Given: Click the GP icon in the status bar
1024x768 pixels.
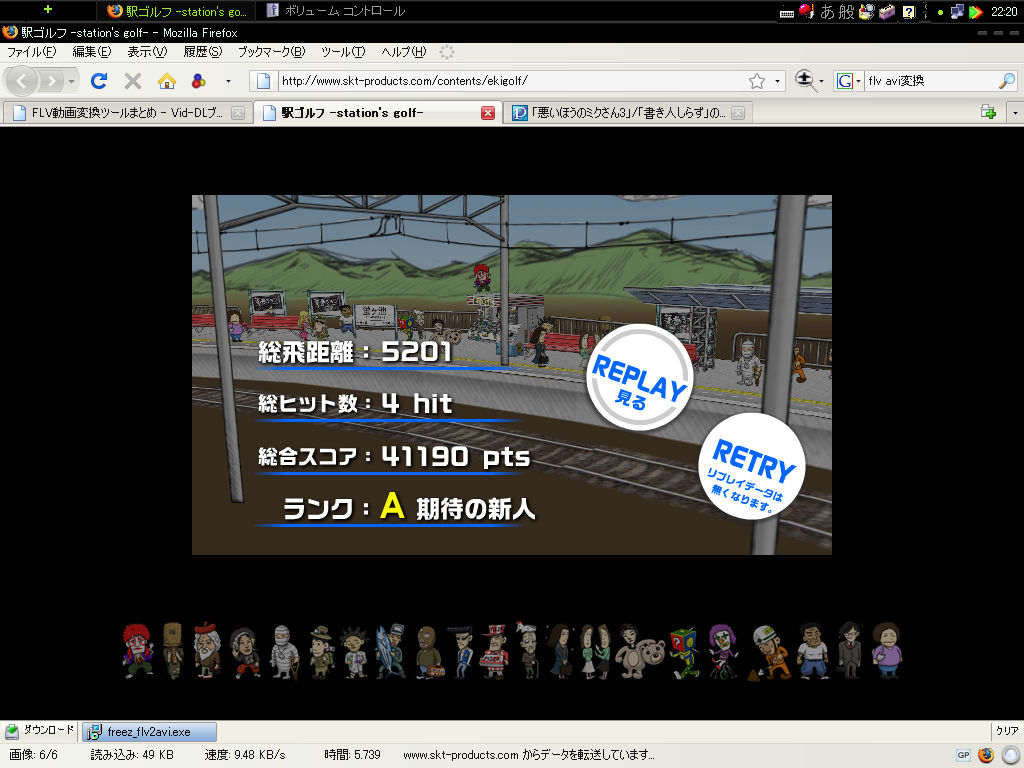Looking at the screenshot, I should coord(963,755).
